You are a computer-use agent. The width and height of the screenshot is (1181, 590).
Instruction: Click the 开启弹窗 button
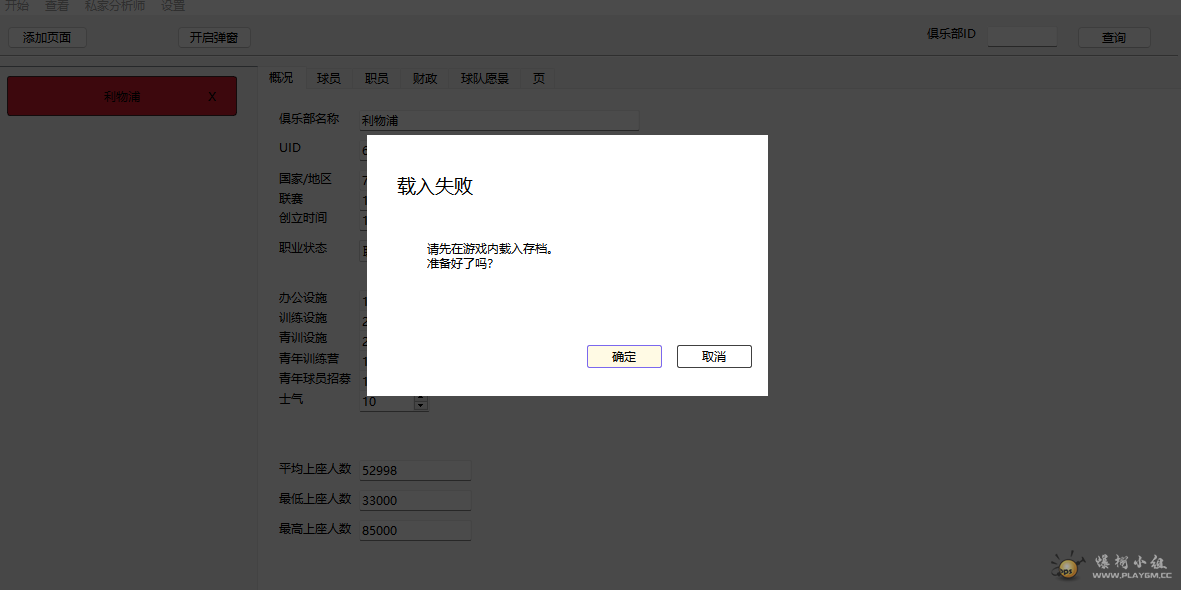tap(214, 38)
